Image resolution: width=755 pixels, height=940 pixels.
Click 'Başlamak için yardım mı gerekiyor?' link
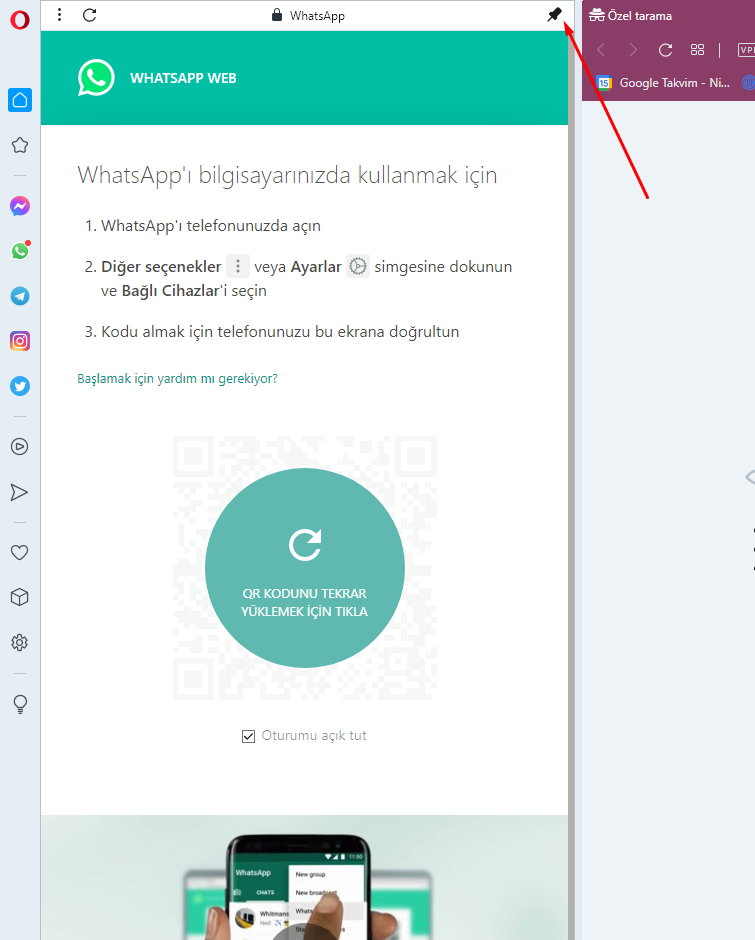[178, 378]
